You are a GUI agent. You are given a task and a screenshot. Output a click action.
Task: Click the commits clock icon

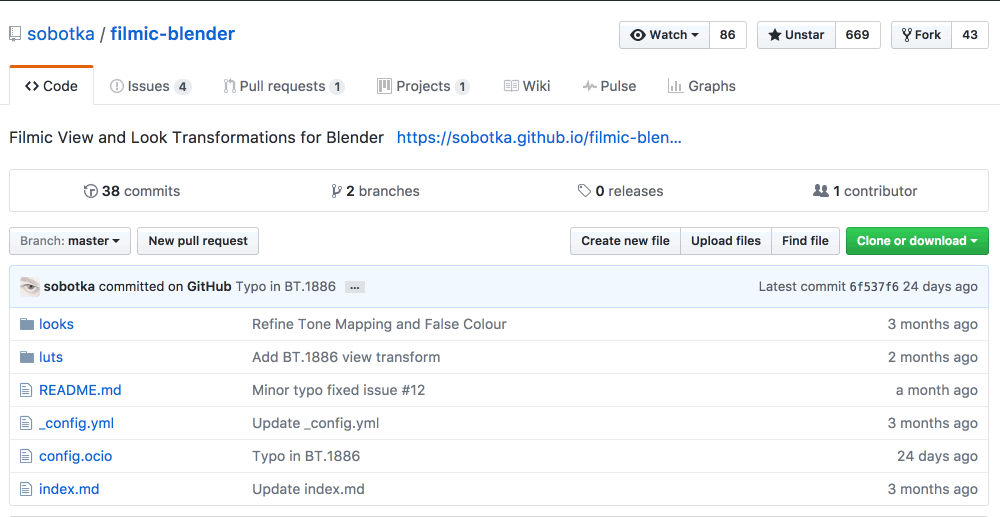(x=91, y=191)
